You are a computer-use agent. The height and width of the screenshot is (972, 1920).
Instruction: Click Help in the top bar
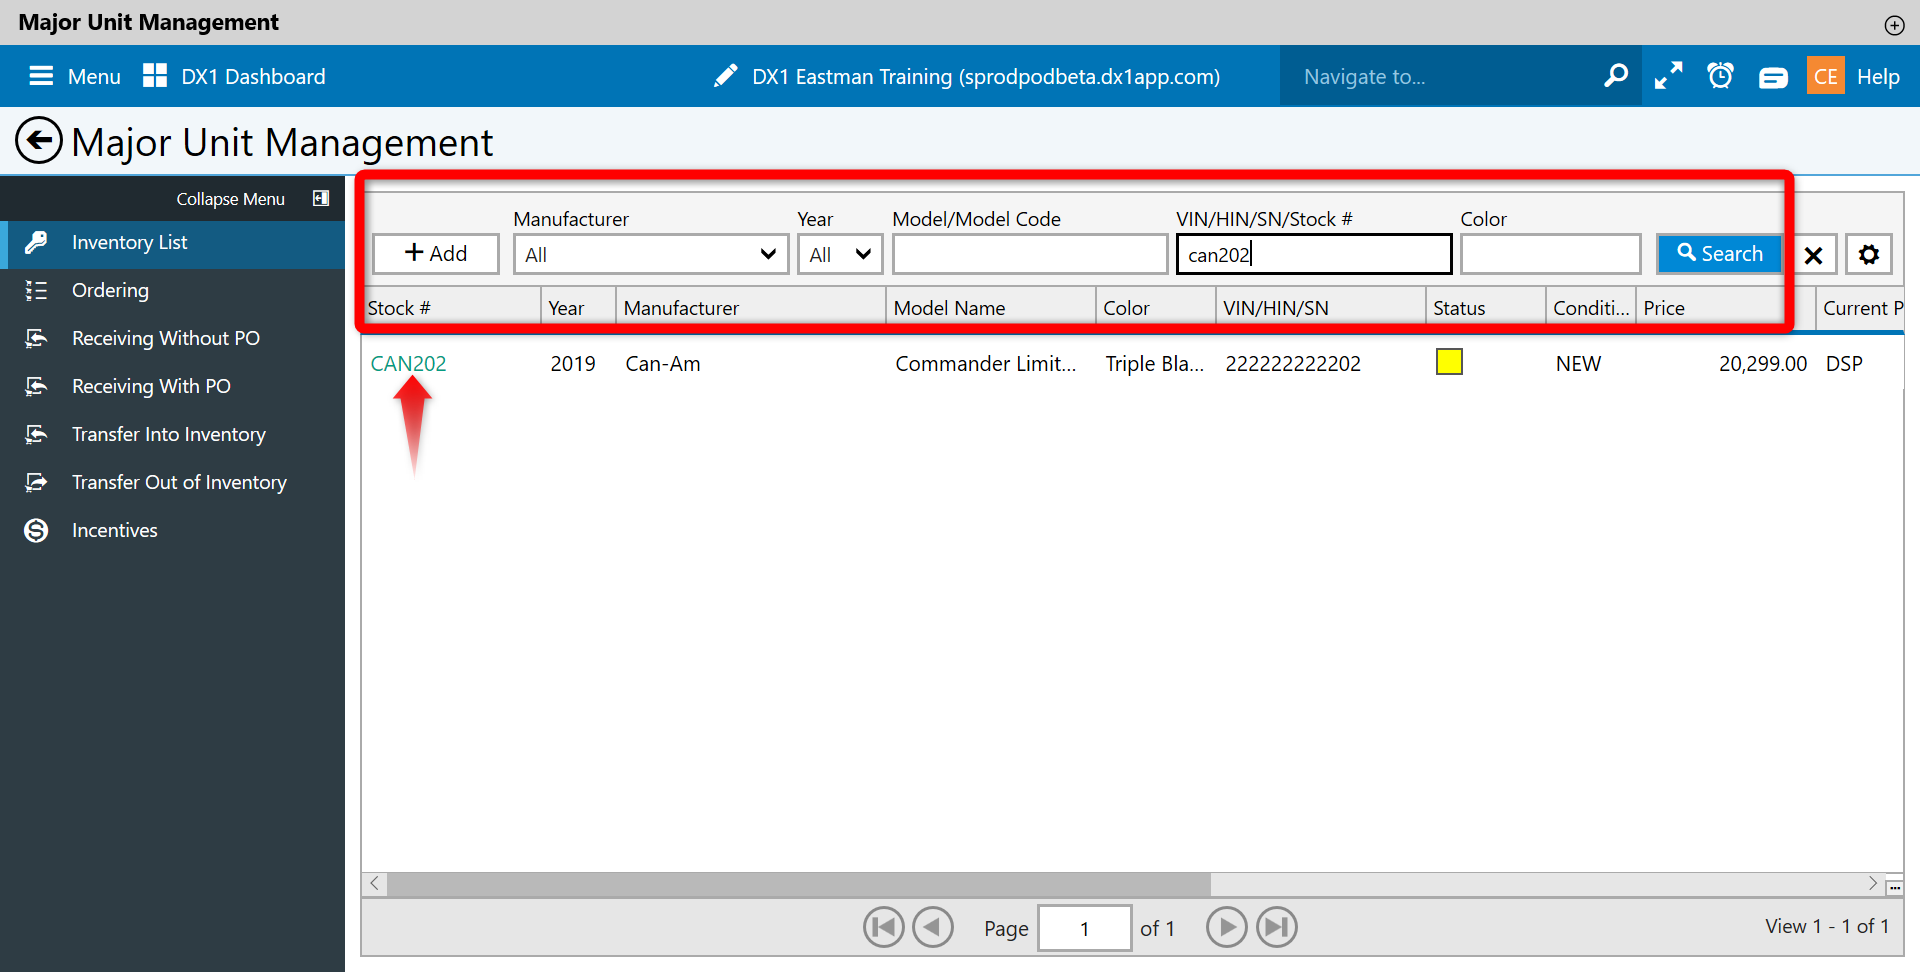coord(1878,77)
